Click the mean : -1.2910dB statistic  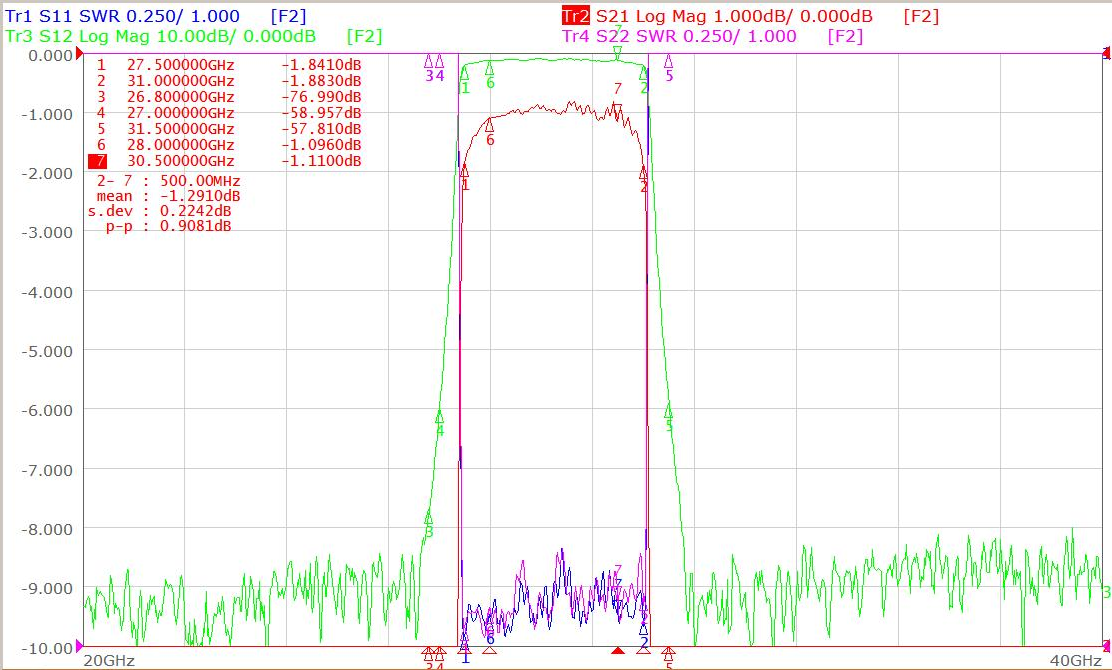click(168, 196)
